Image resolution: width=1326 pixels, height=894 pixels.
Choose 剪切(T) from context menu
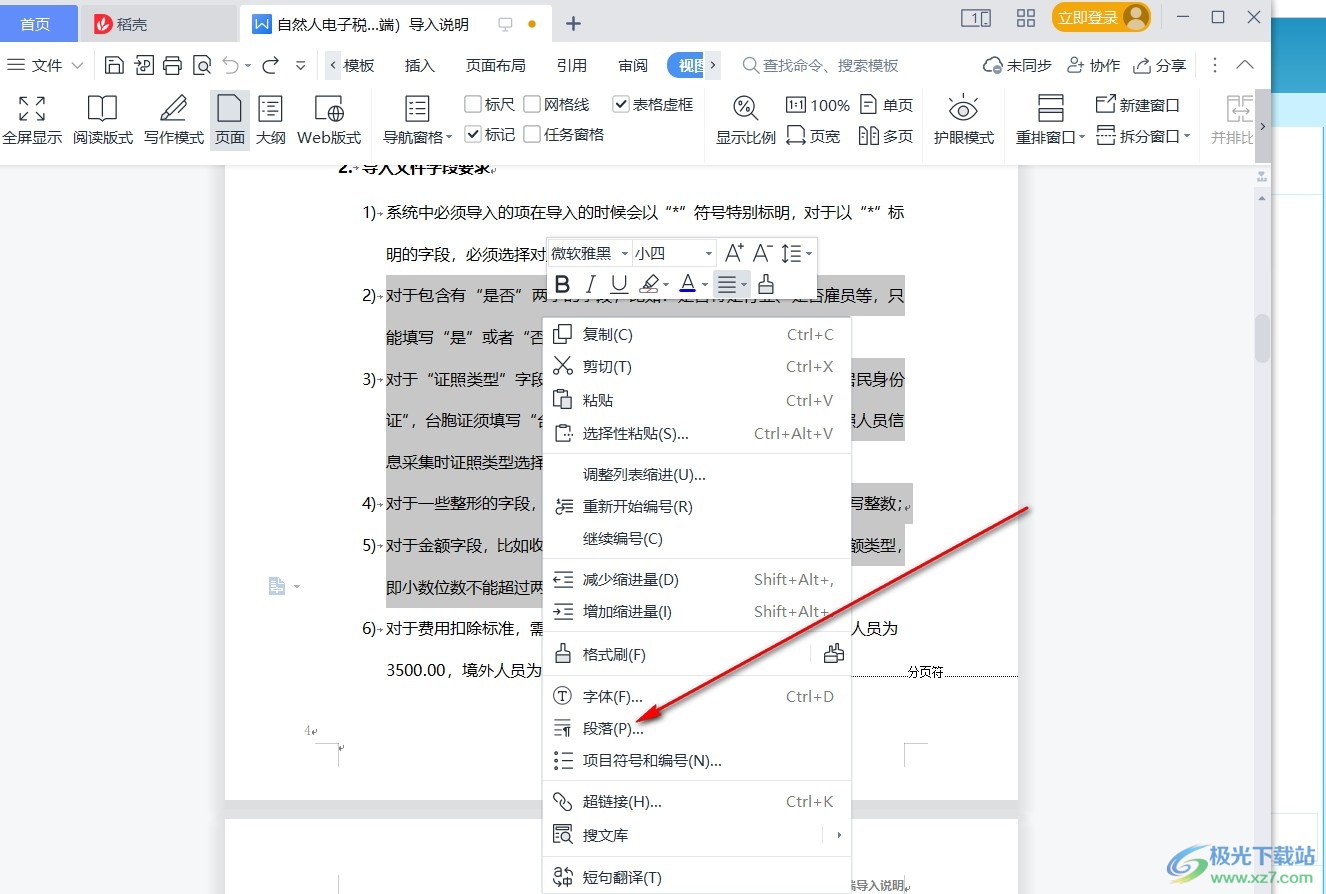696,367
